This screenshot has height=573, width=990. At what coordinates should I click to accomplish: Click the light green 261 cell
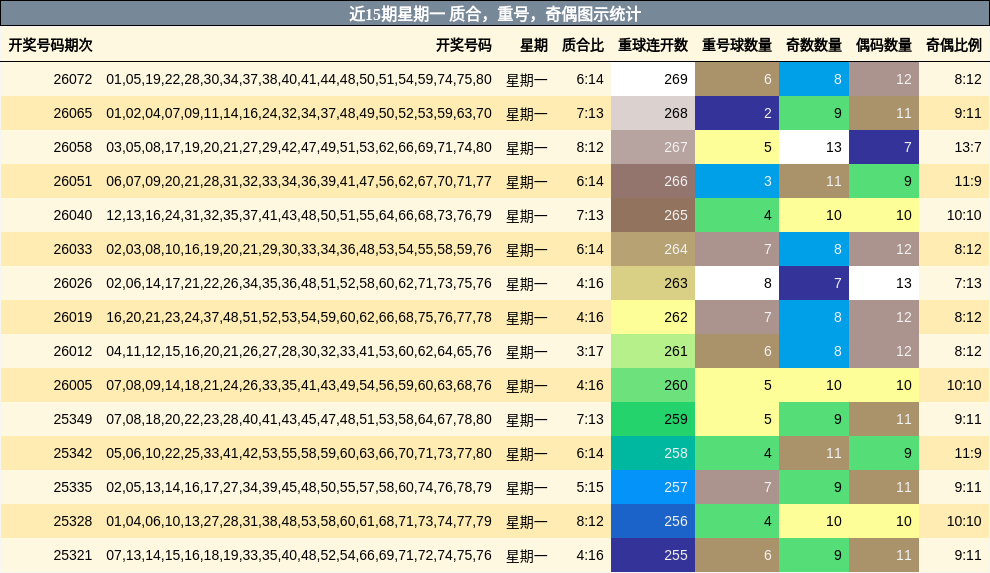point(653,351)
